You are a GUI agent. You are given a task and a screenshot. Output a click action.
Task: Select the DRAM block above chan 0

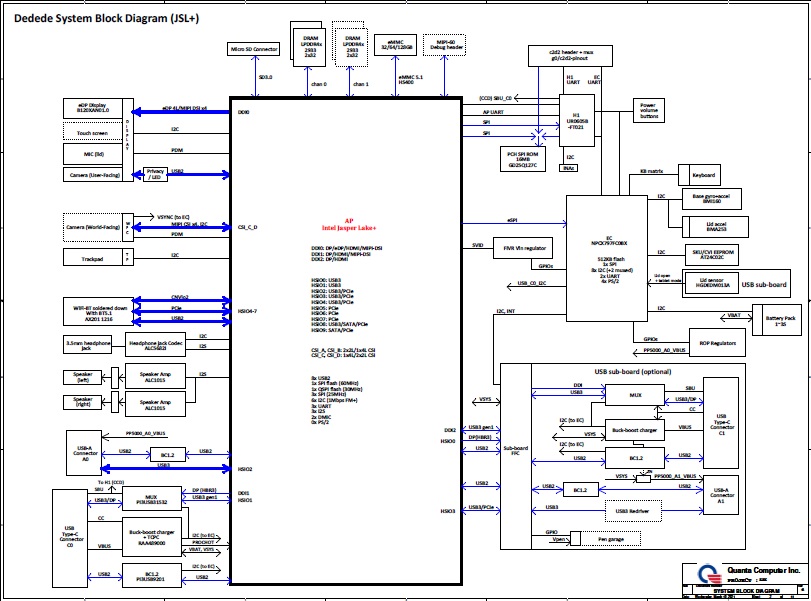pyautogui.click(x=309, y=47)
